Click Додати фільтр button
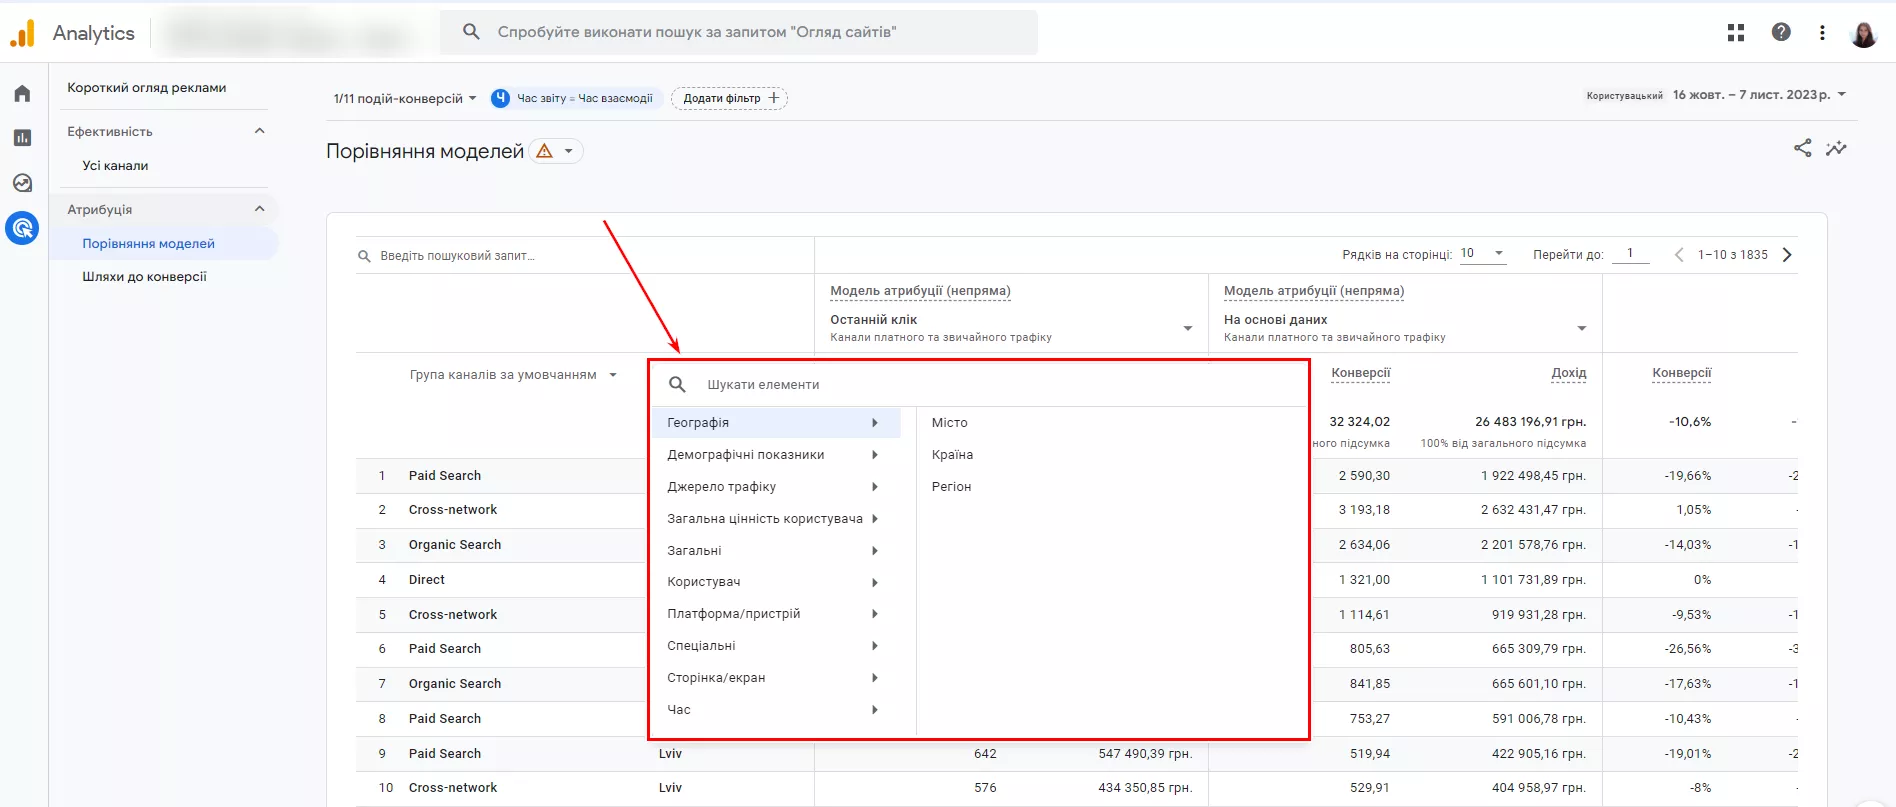 (x=730, y=98)
